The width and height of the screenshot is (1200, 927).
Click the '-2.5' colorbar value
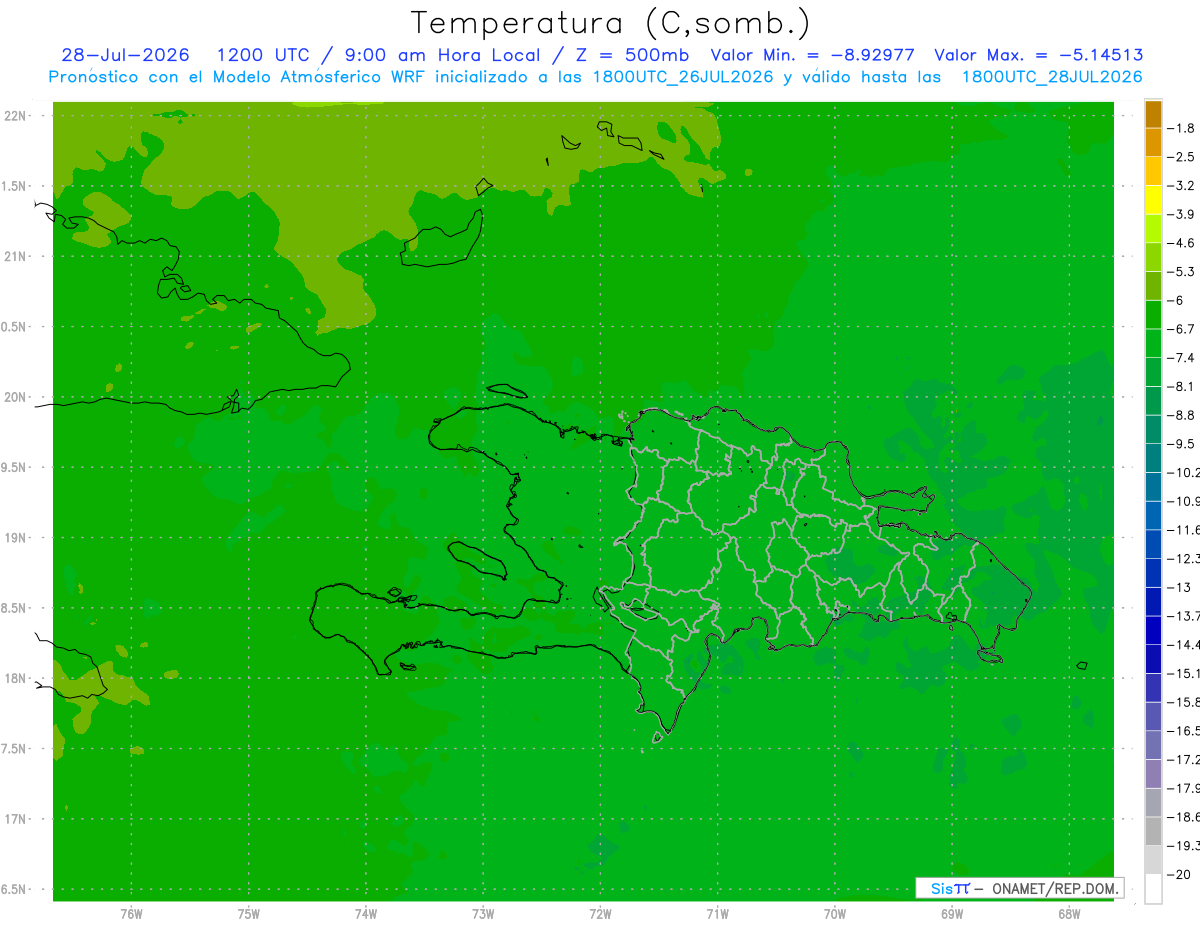point(1183,157)
